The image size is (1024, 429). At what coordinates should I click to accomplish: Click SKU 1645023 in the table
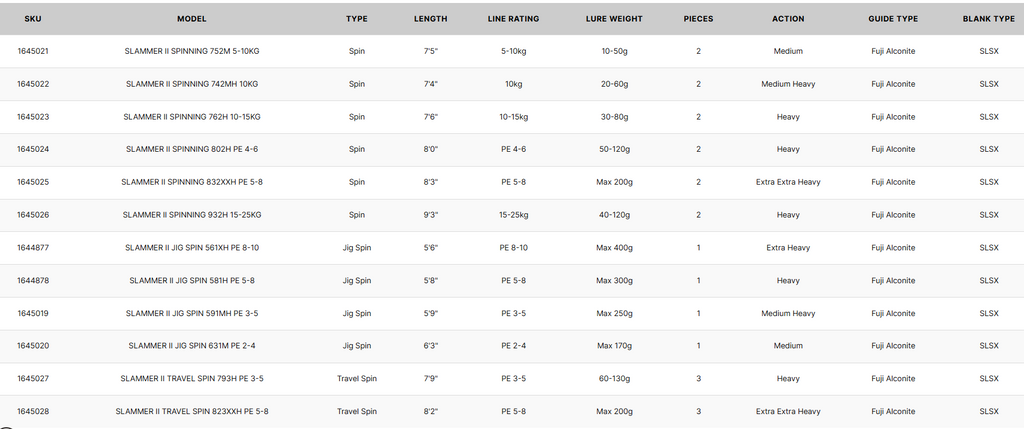(33, 117)
